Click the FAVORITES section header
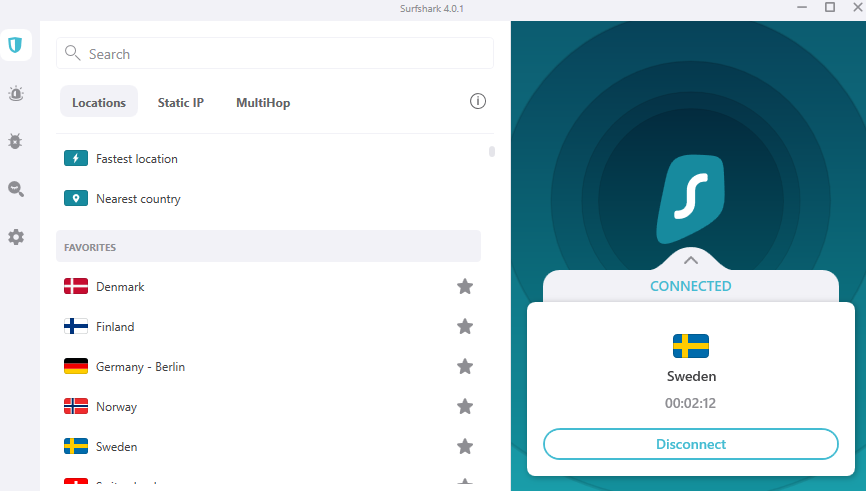Viewport: 866px width, 491px height. [268, 246]
